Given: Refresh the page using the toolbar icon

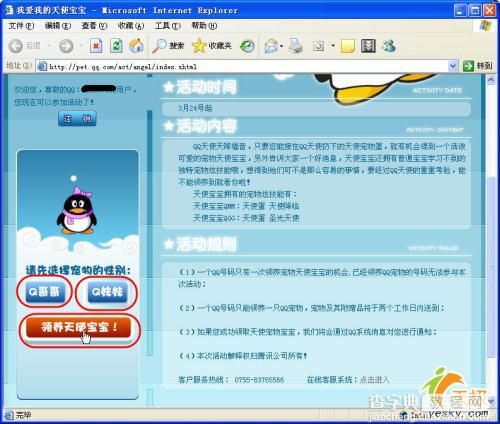Looking at the screenshot, I should tap(116, 46).
